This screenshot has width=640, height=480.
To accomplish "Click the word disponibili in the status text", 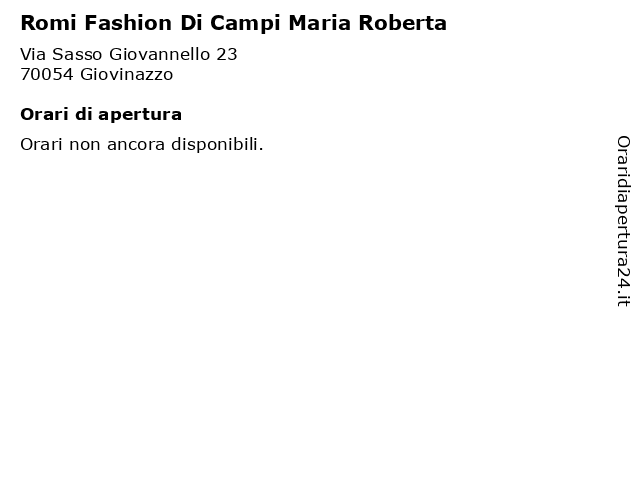I will click(217, 144).
